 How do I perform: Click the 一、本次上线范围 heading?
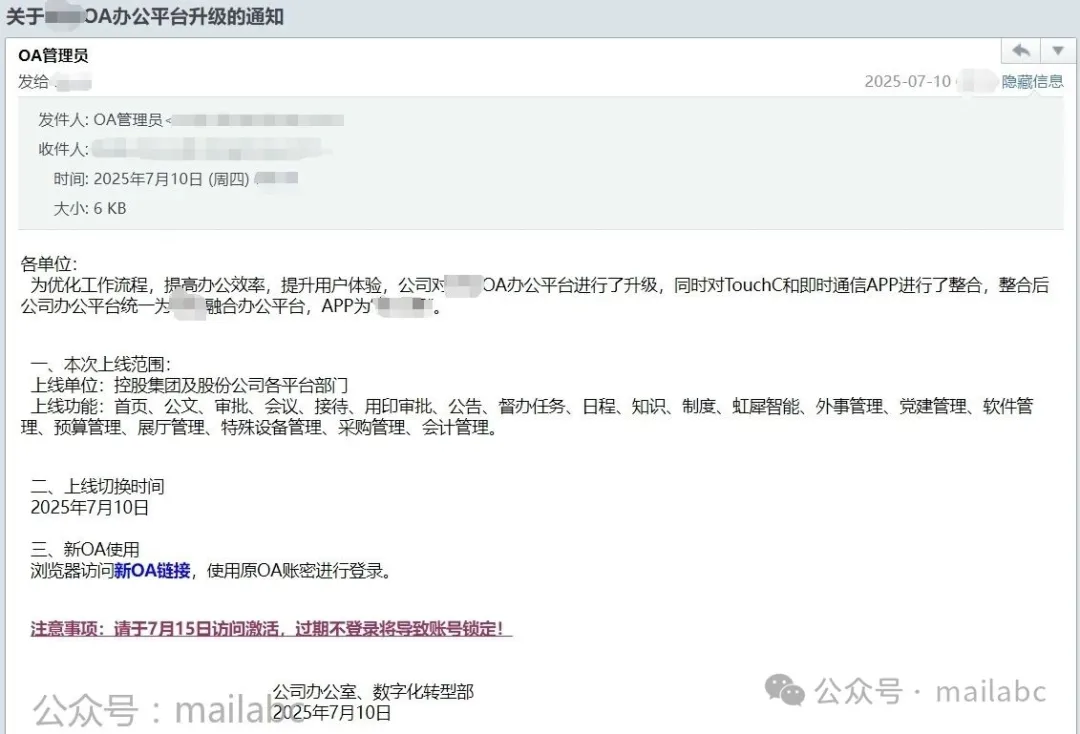tap(101, 364)
